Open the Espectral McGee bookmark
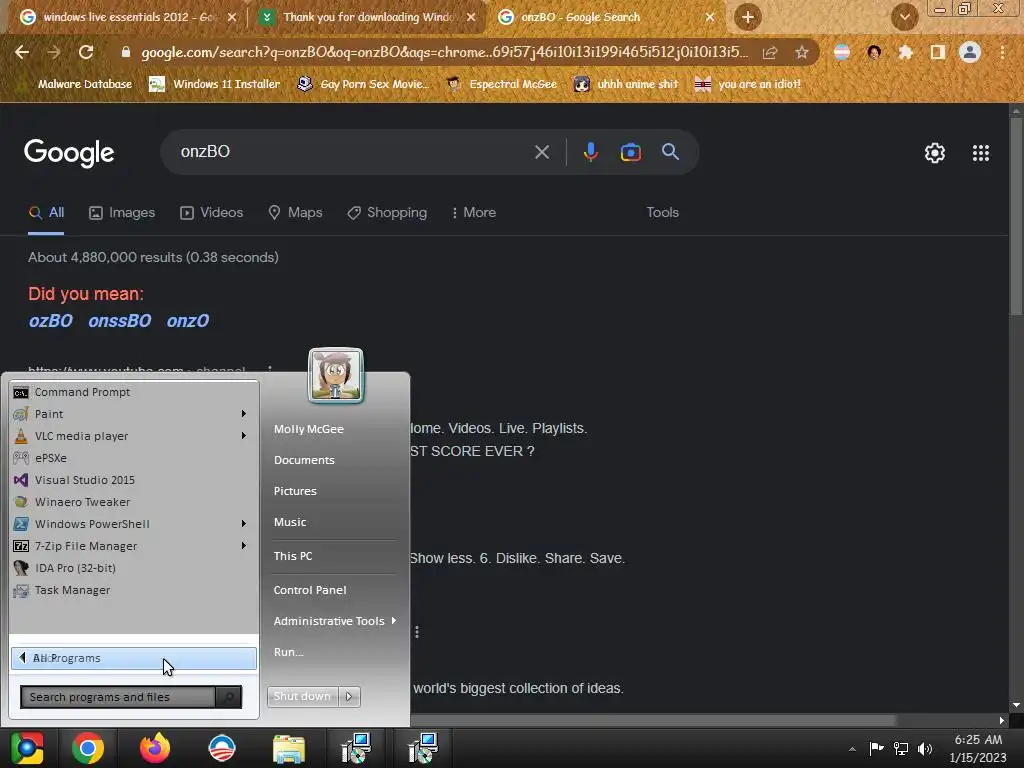Viewport: 1024px width, 768px height. coord(502,84)
